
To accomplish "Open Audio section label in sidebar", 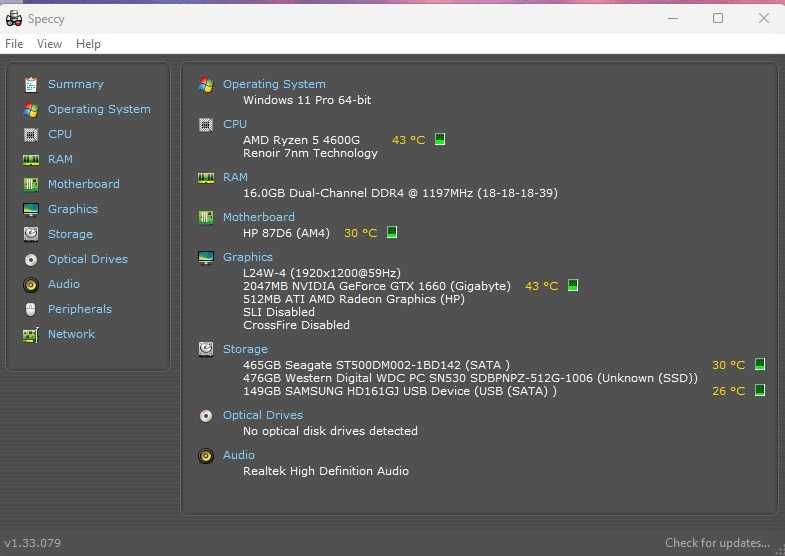I will (x=64, y=284).
